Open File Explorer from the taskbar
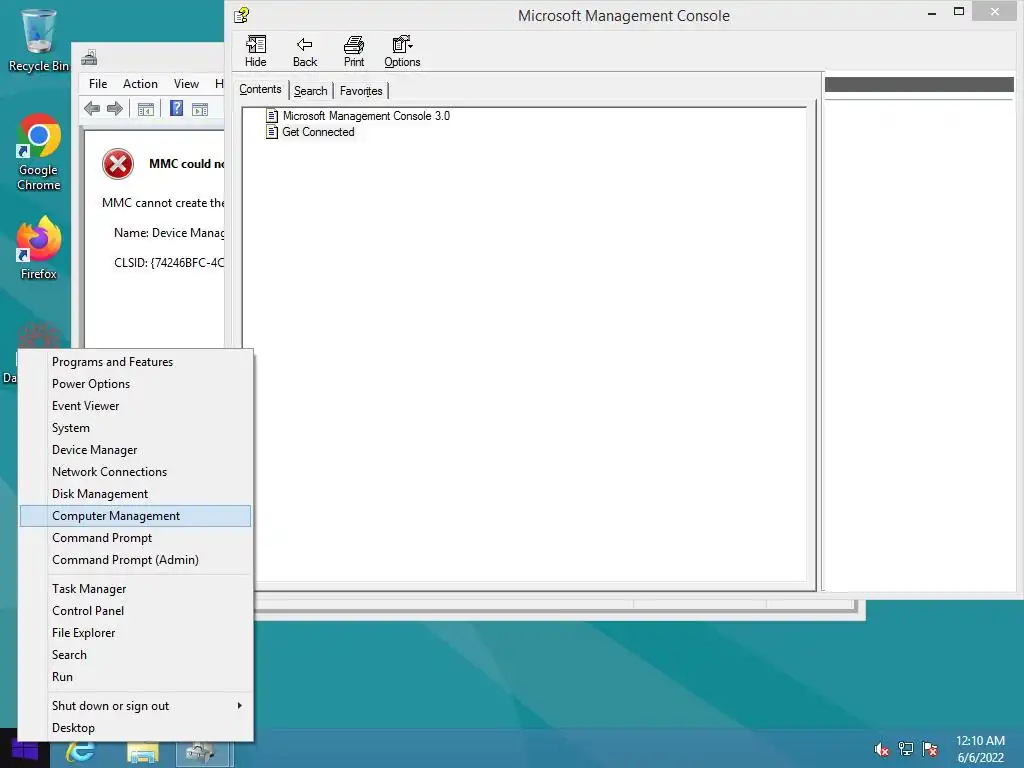The height and width of the screenshot is (768, 1024). click(x=143, y=752)
